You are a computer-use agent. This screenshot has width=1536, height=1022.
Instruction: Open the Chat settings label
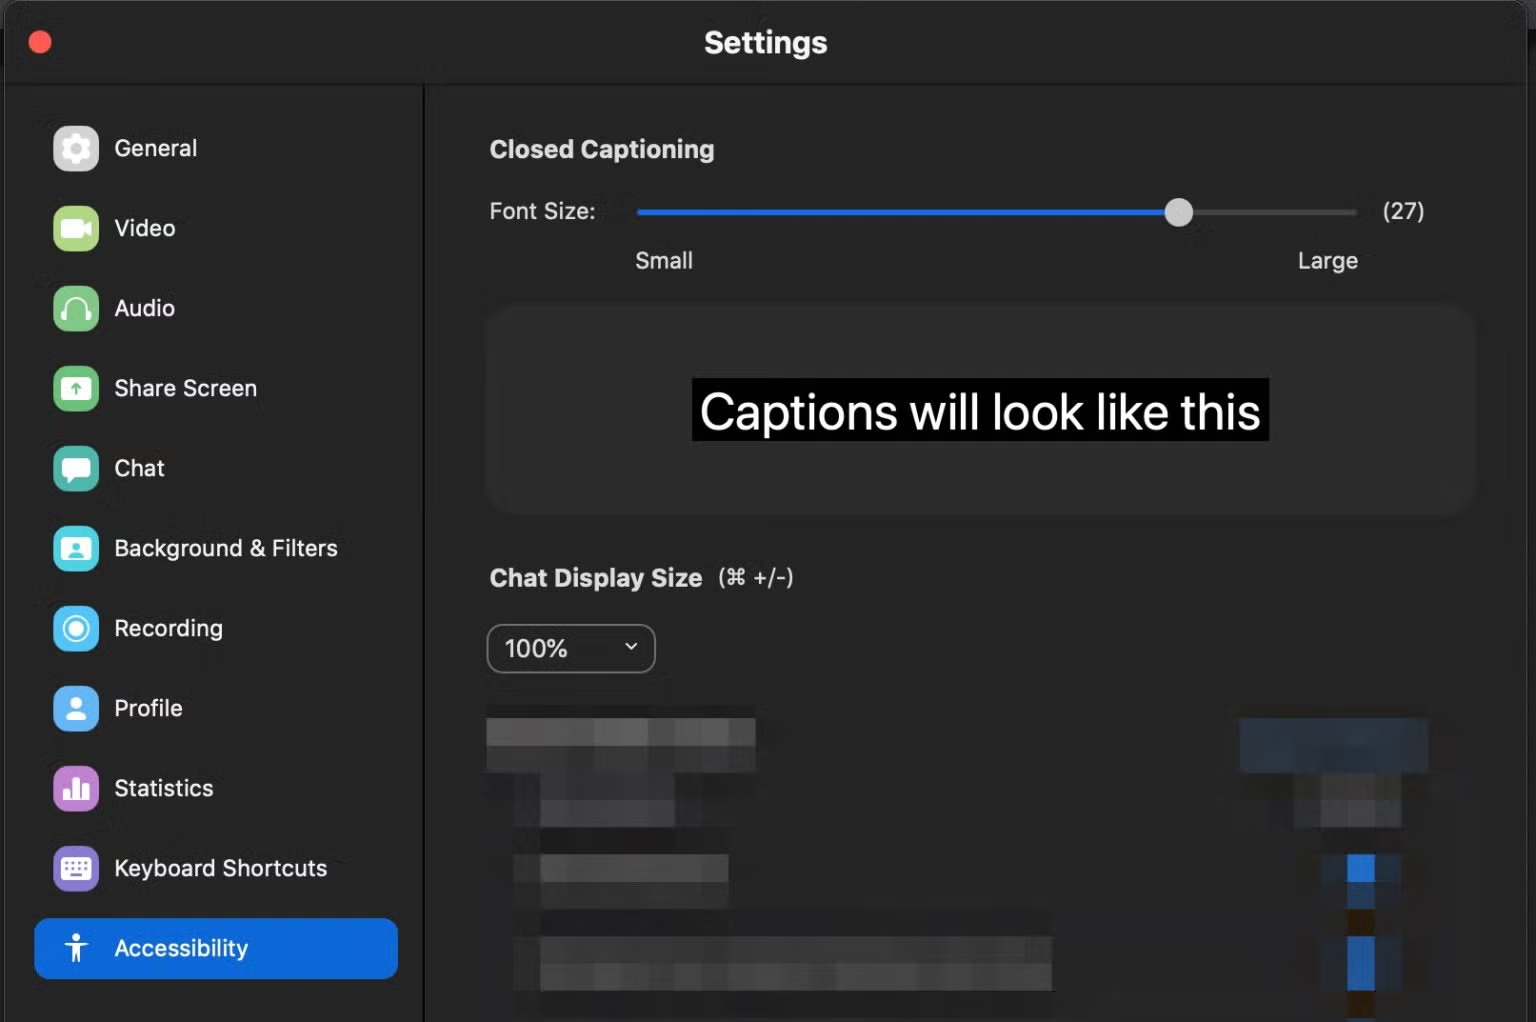[140, 468]
